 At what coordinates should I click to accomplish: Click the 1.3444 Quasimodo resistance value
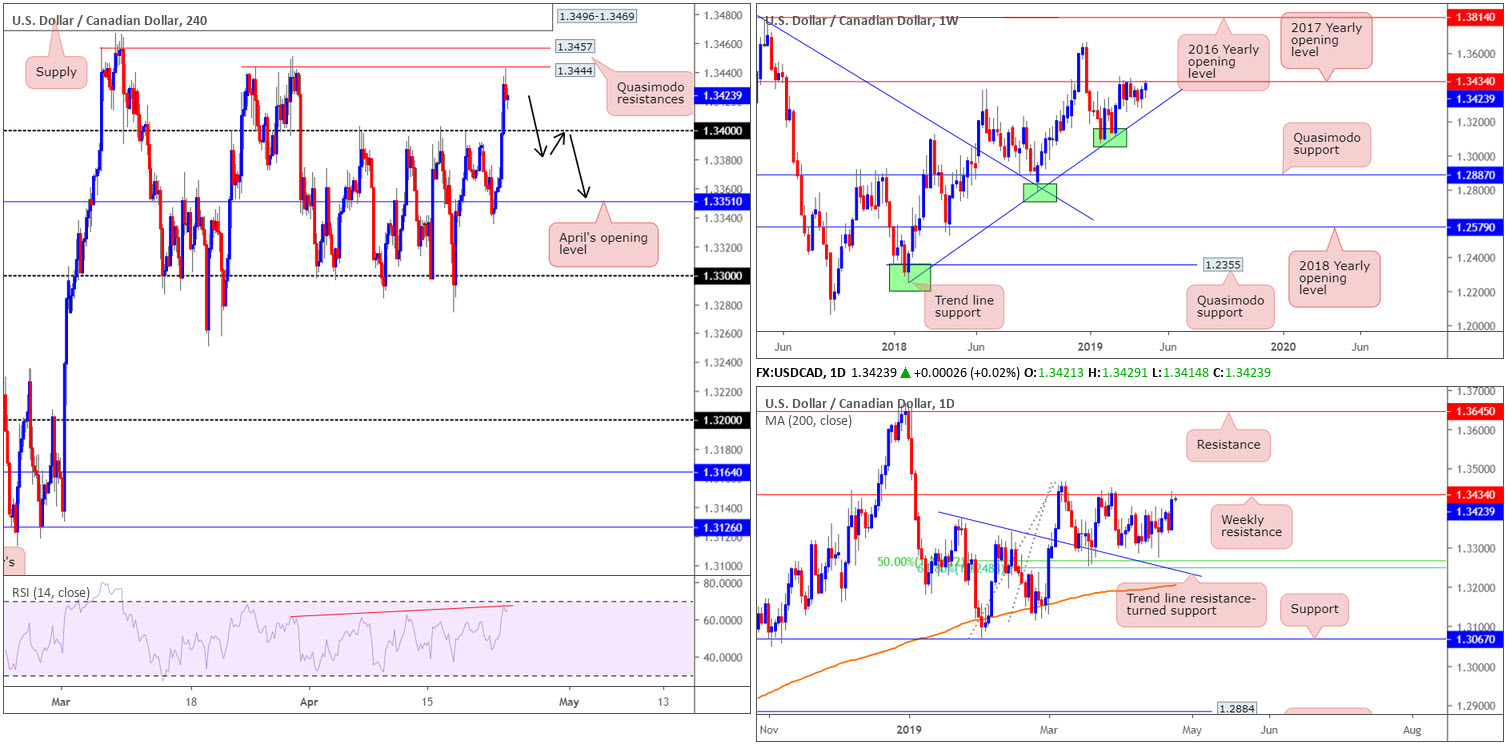576,71
